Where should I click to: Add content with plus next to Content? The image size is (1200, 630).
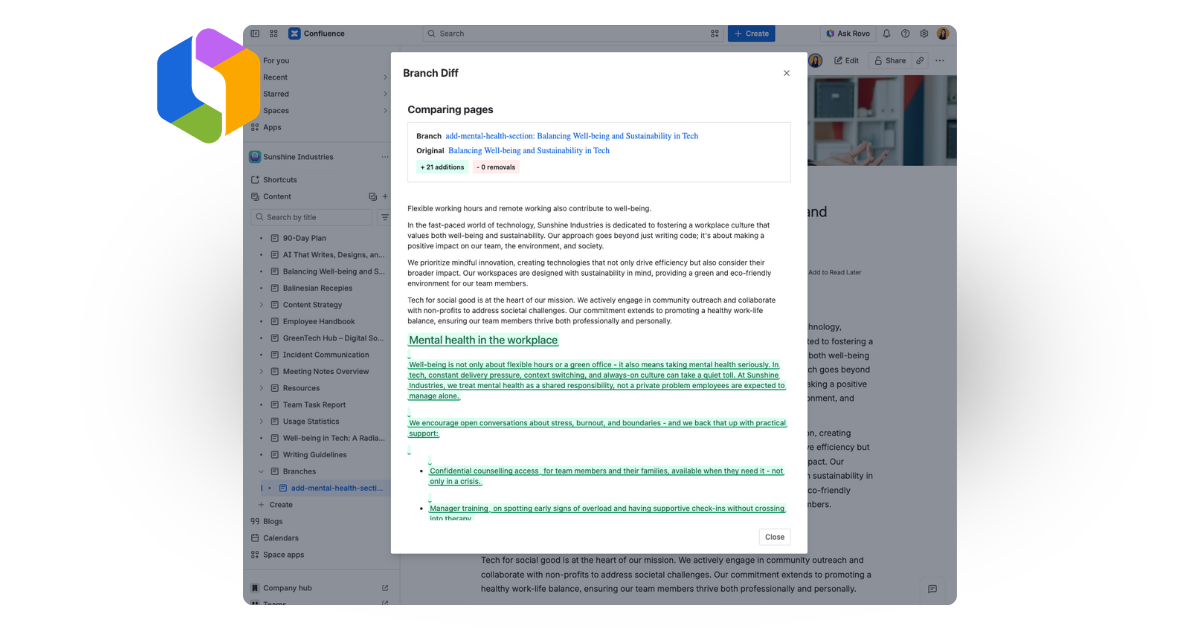click(x=386, y=197)
